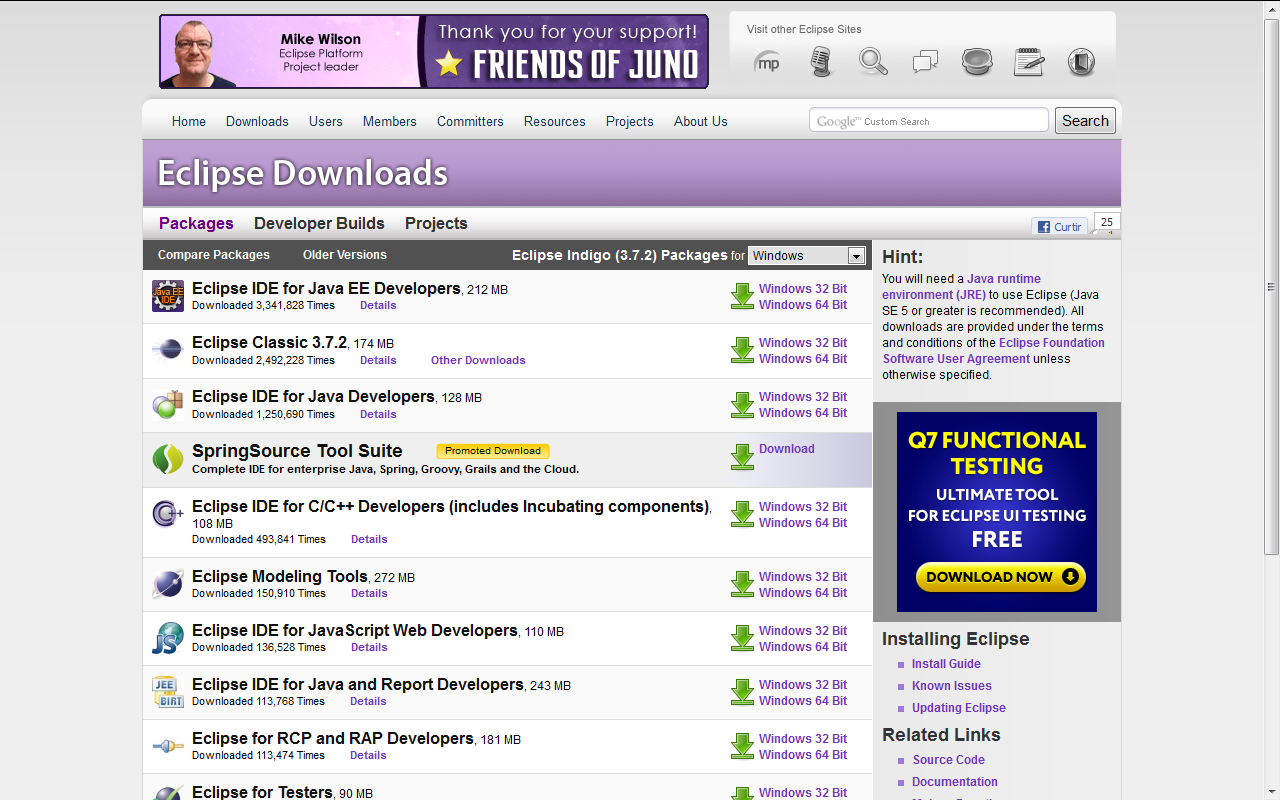1280x800 pixels.
Task: Open the Home menu item
Action: [189, 121]
